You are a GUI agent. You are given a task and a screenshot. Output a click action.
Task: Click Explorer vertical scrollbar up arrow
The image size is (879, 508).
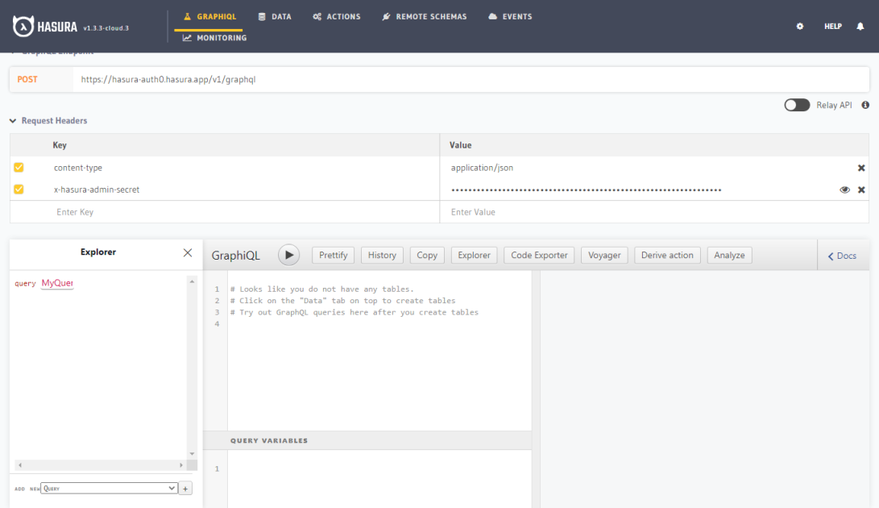(x=192, y=281)
